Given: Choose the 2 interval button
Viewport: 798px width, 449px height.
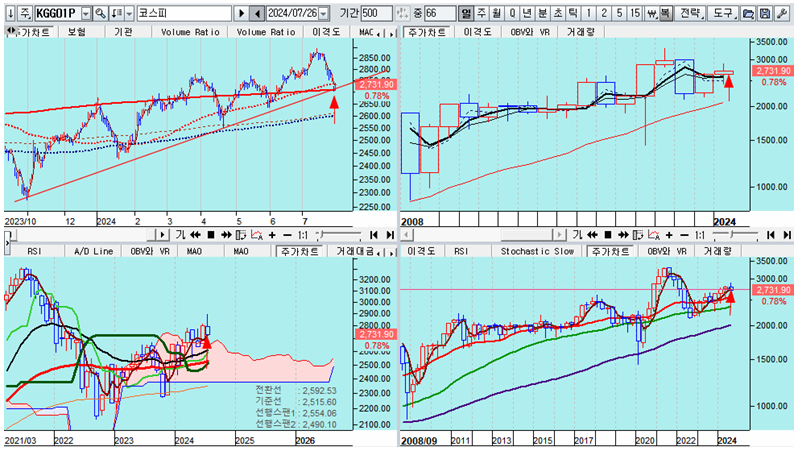Looking at the screenshot, I should [x=604, y=13].
